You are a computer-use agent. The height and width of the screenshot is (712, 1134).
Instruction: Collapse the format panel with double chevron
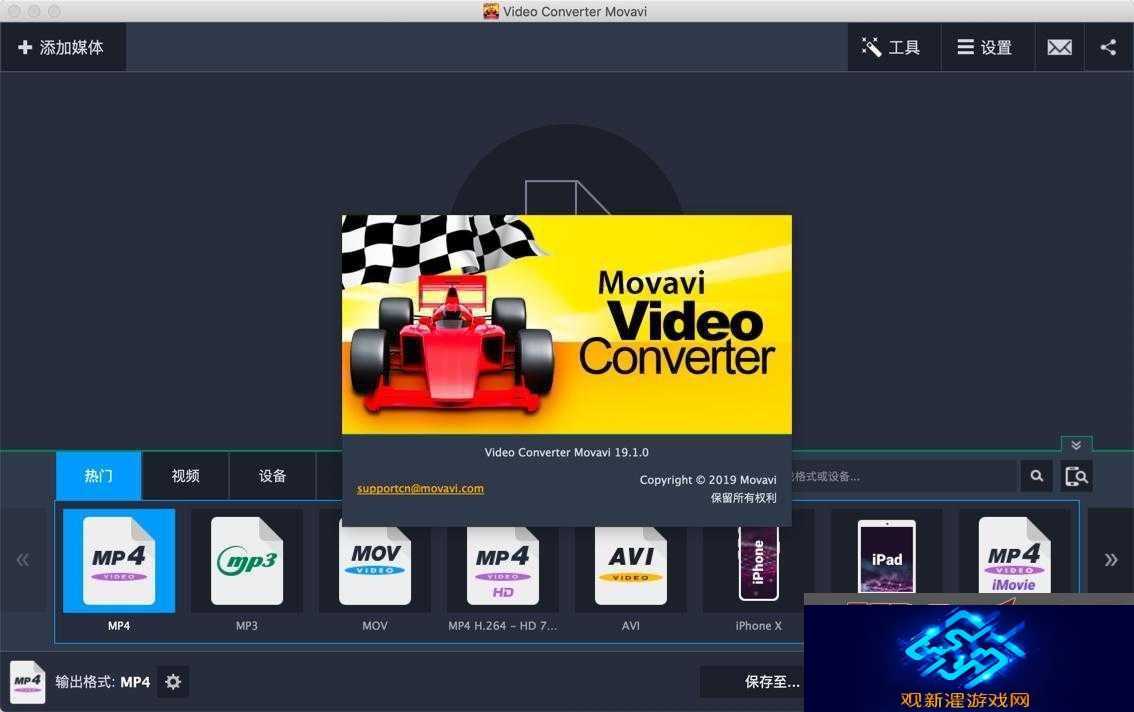[1076, 445]
